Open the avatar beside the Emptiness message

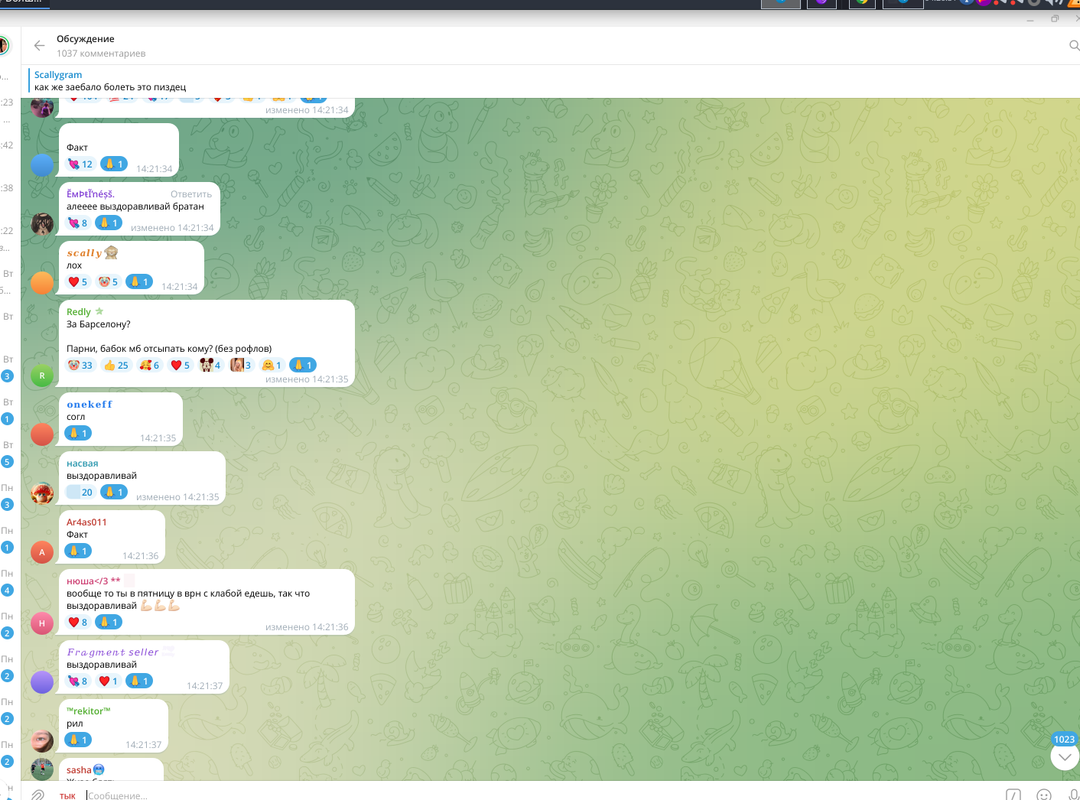click(42, 224)
